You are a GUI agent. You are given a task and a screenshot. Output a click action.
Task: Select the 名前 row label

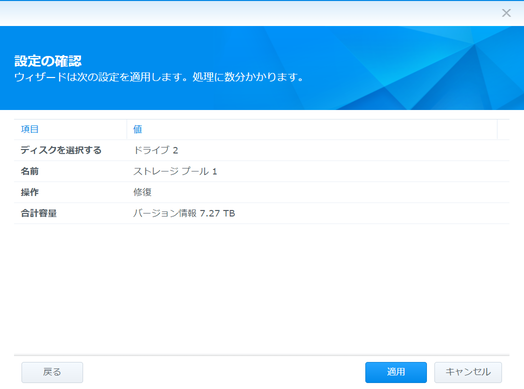30,171
